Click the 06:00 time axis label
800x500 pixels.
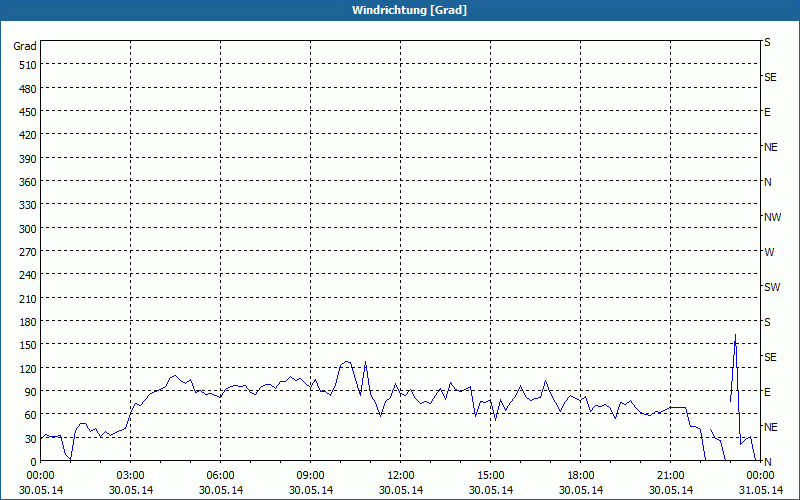(220, 476)
